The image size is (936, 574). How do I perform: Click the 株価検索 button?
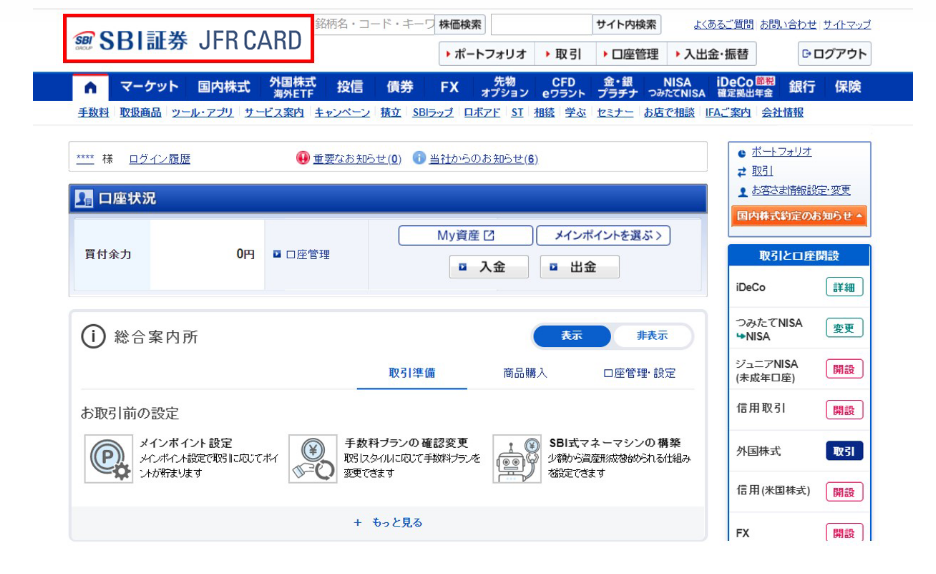[x=460, y=24]
